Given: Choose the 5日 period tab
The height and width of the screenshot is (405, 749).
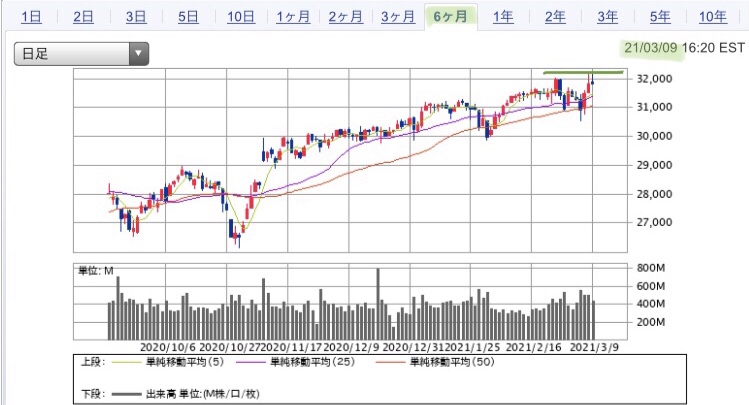Looking at the screenshot, I should coord(188,16).
